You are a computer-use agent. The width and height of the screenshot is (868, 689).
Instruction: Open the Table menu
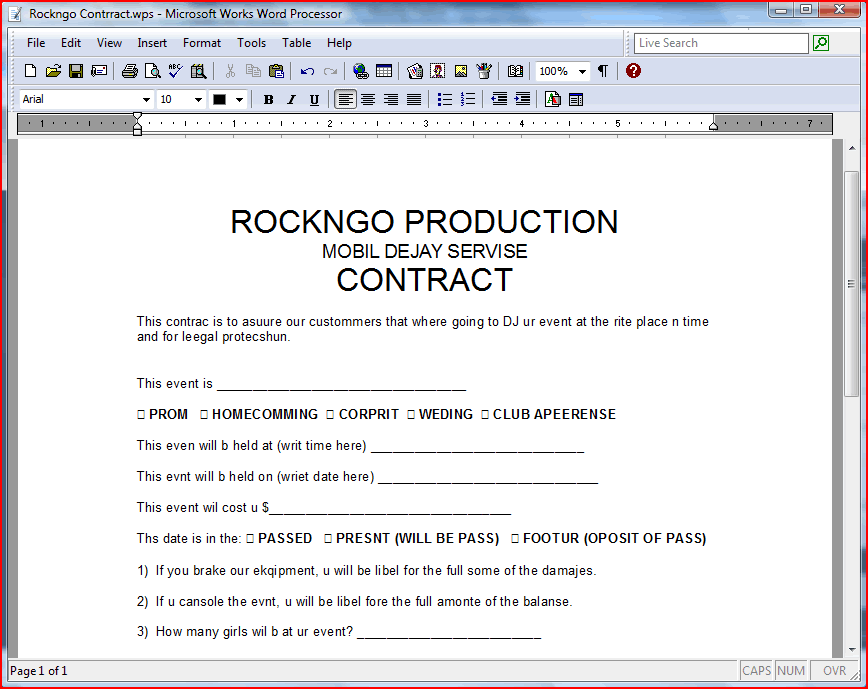pyautogui.click(x=296, y=43)
